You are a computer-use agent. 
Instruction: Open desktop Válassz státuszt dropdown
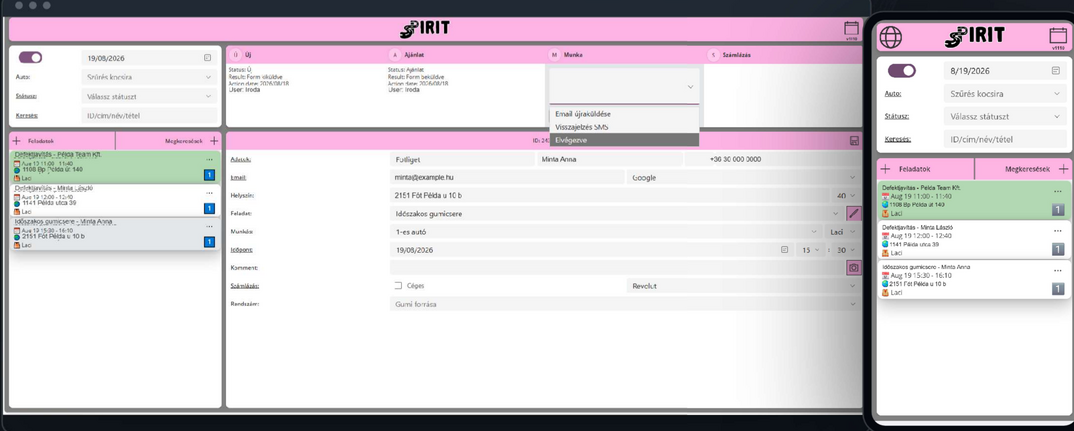tap(150, 97)
